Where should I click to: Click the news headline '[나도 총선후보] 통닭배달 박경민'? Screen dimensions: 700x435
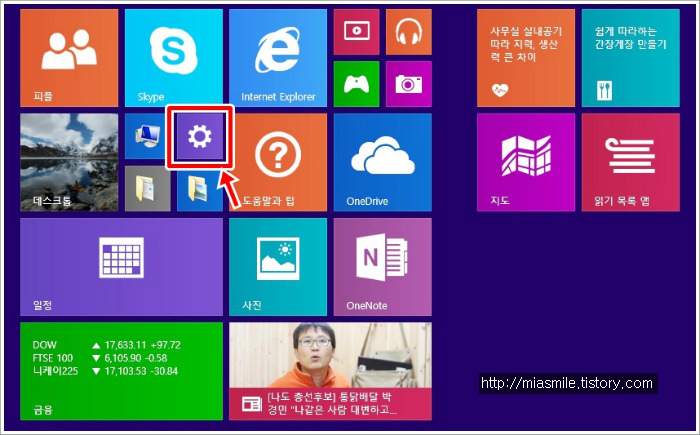(332, 403)
